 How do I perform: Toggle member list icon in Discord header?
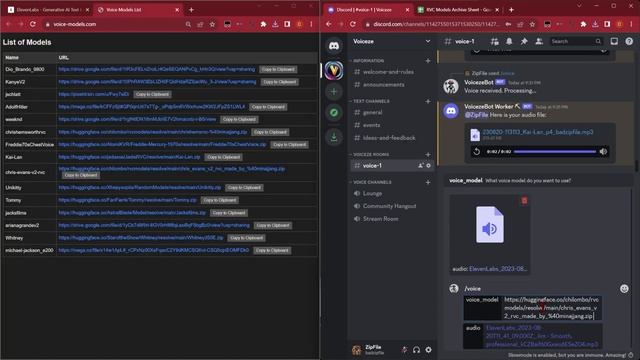539,41
